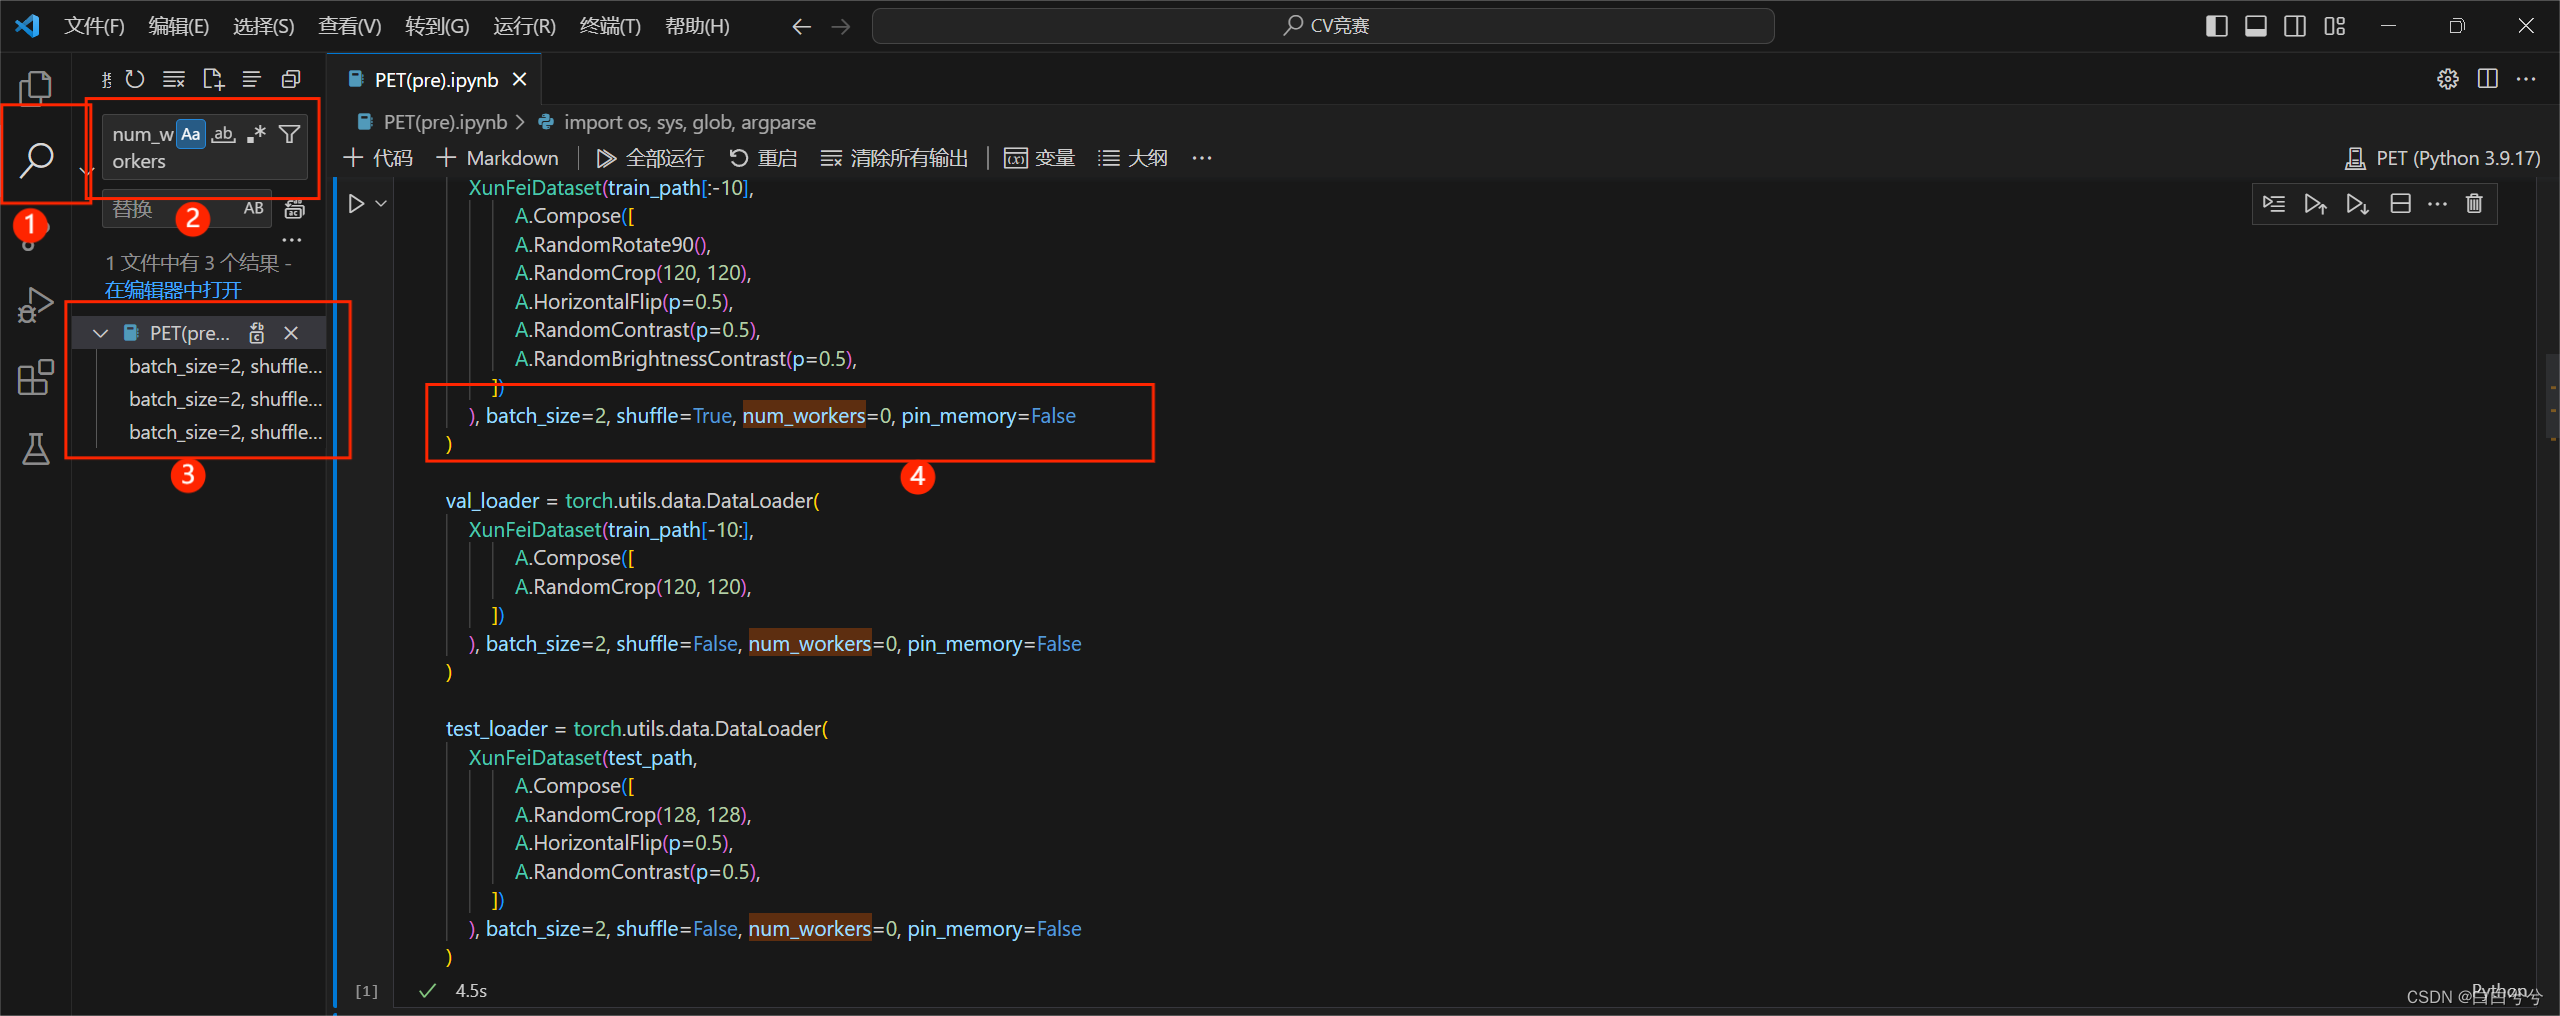Open the results in editor link
This screenshot has width=2560, height=1016.
coord(173,290)
